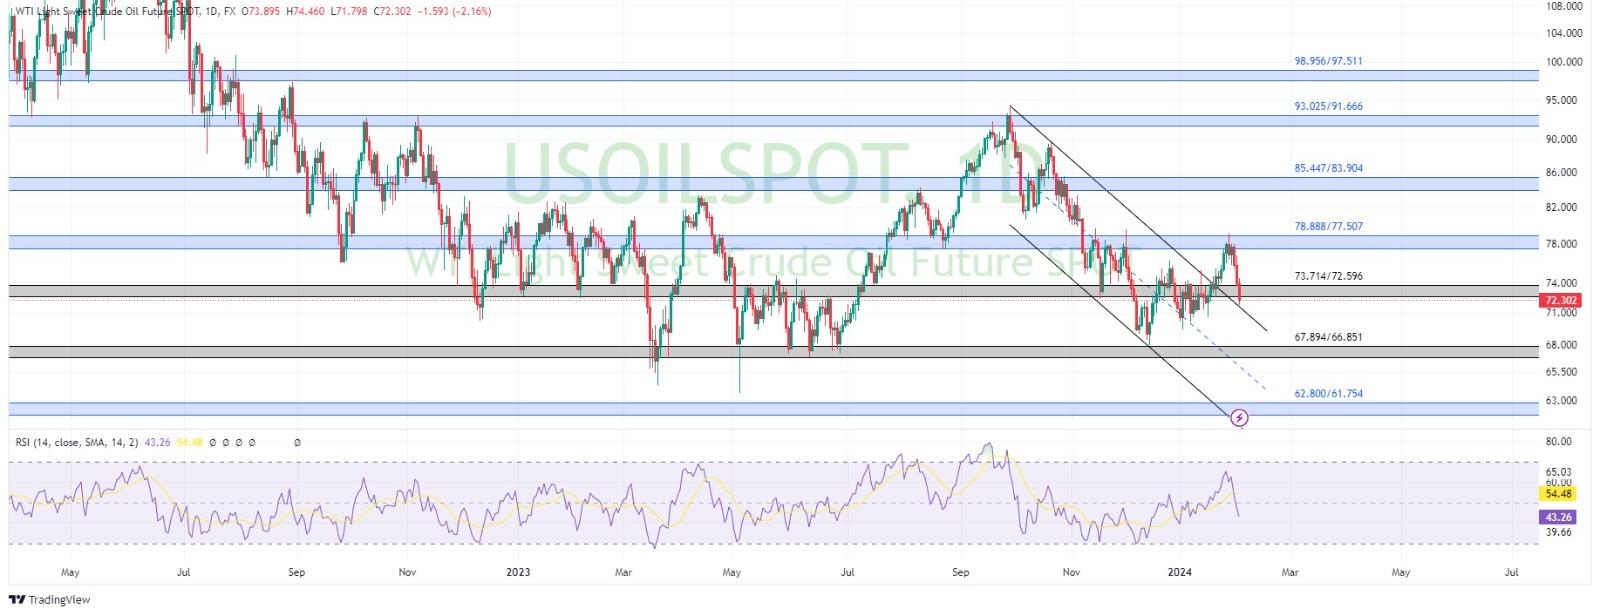Click the −1.593 (−2.16%) change value
The height and width of the screenshot is (615, 1600).
(453, 11)
